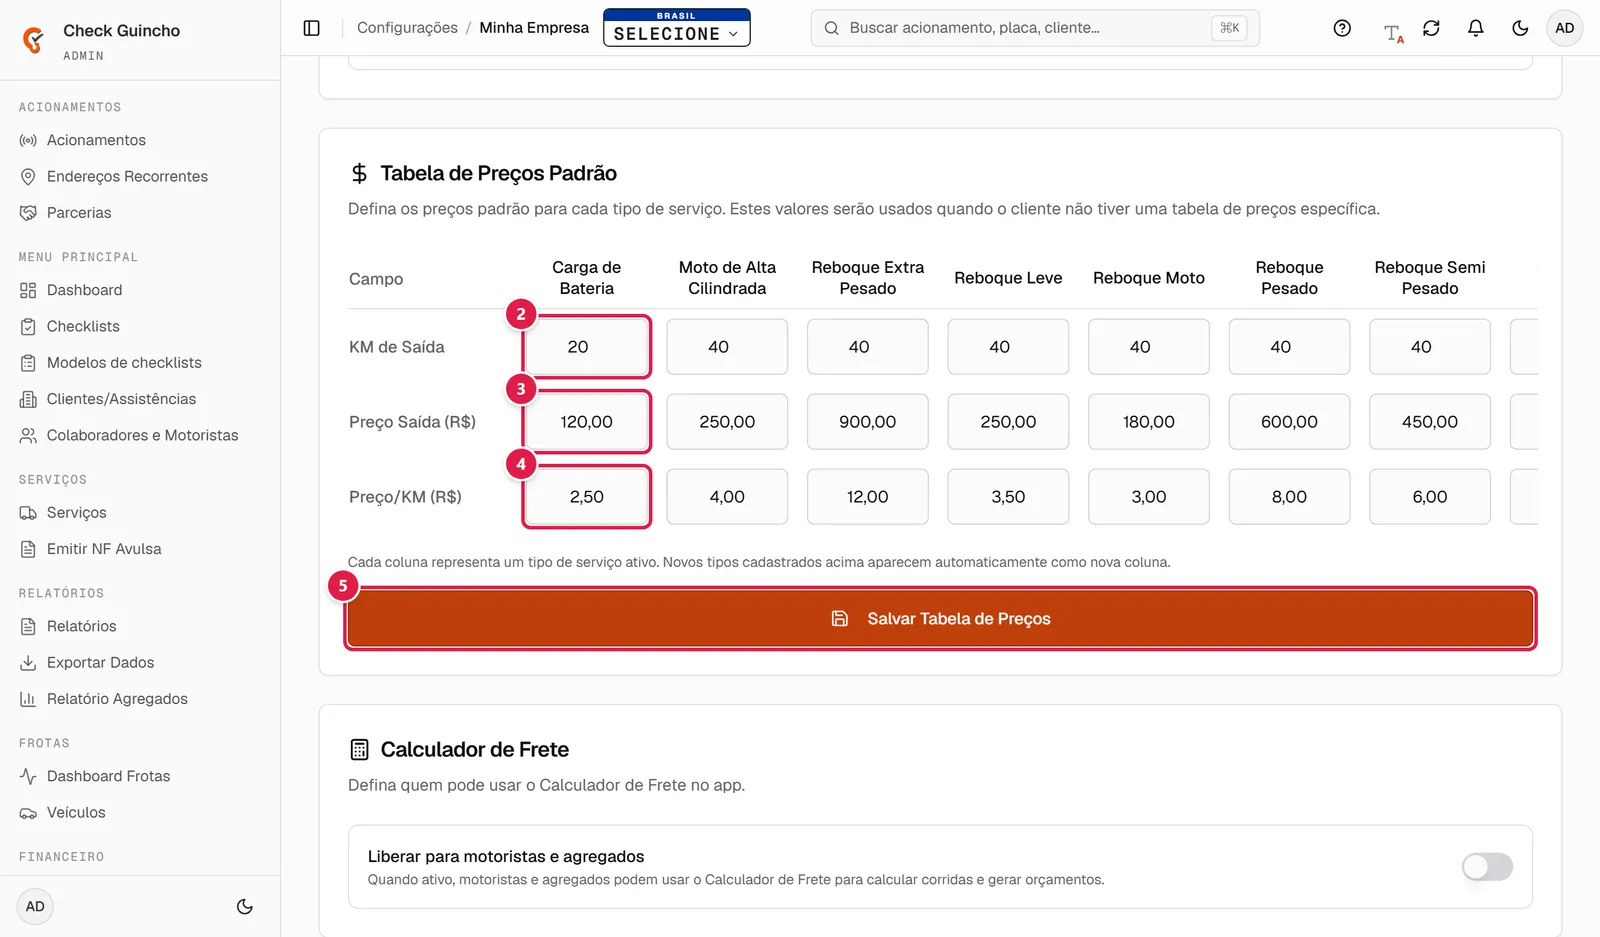1600x937 pixels.
Task: Click the text size translate icon
Action: [x=1393, y=33]
